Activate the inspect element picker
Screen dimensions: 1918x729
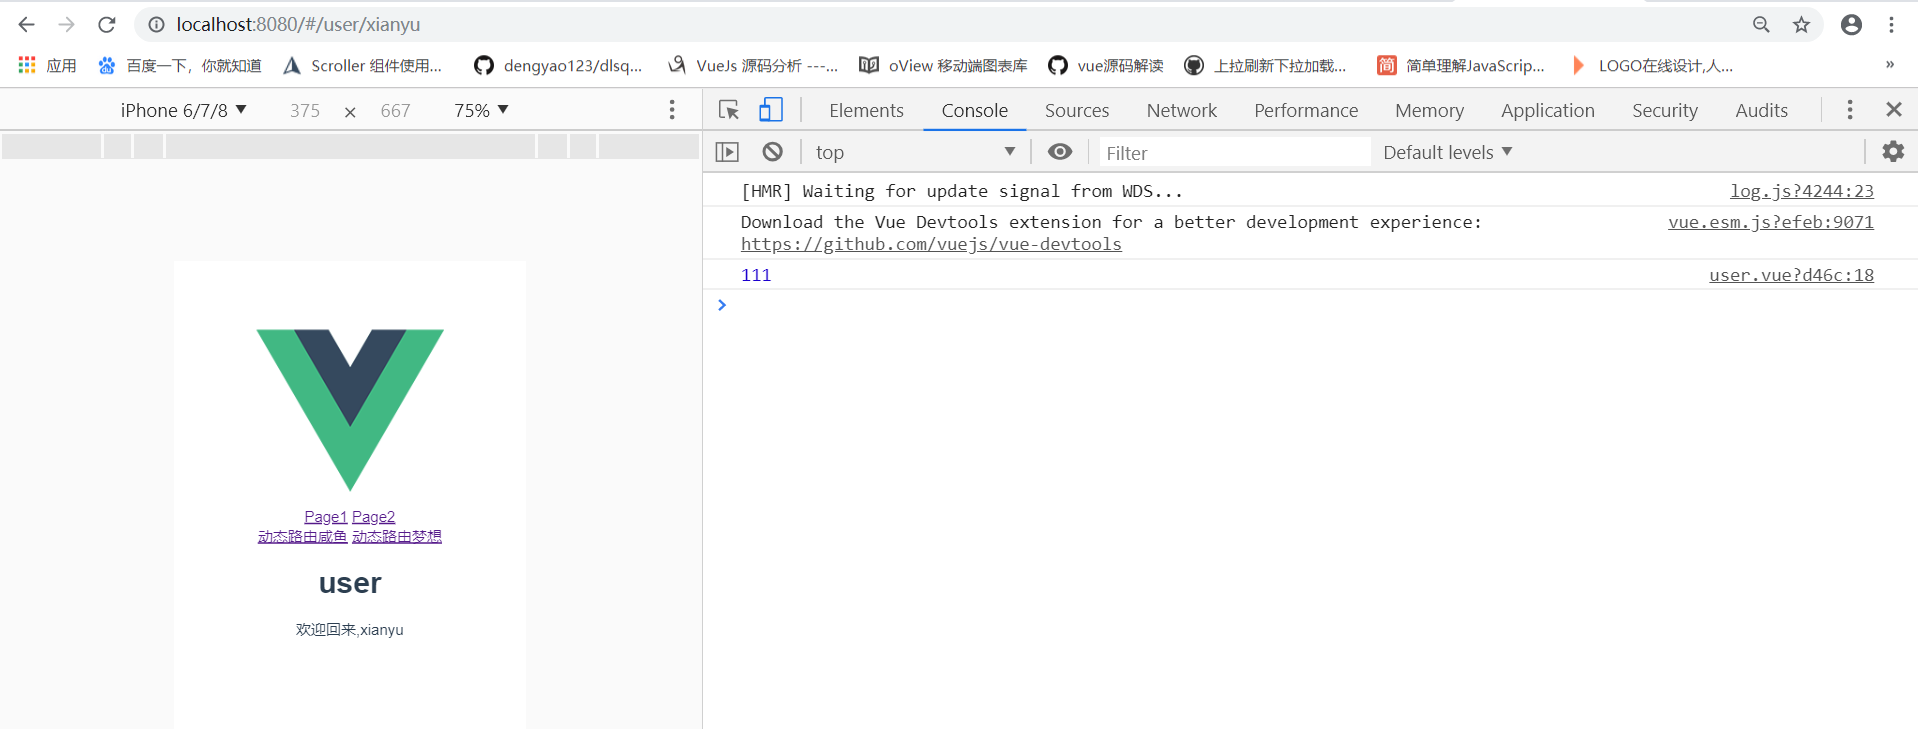point(729,110)
